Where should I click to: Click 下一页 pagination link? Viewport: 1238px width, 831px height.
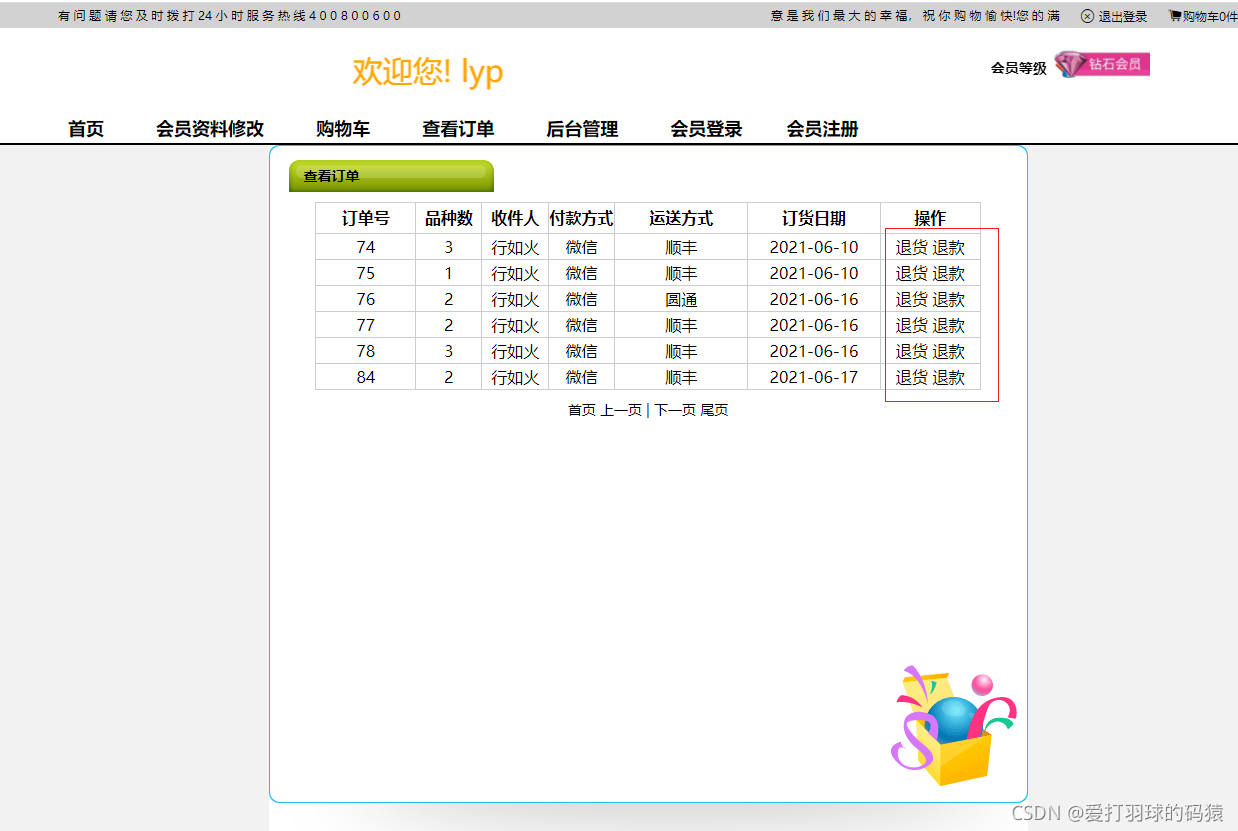[x=678, y=409]
